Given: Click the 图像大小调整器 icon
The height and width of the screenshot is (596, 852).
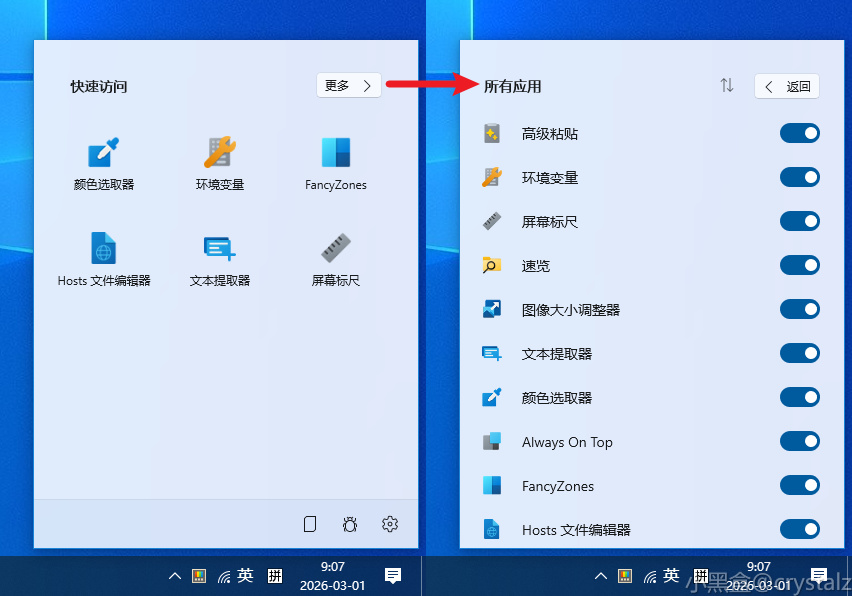Looking at the screenshot, I should (492, 309).
